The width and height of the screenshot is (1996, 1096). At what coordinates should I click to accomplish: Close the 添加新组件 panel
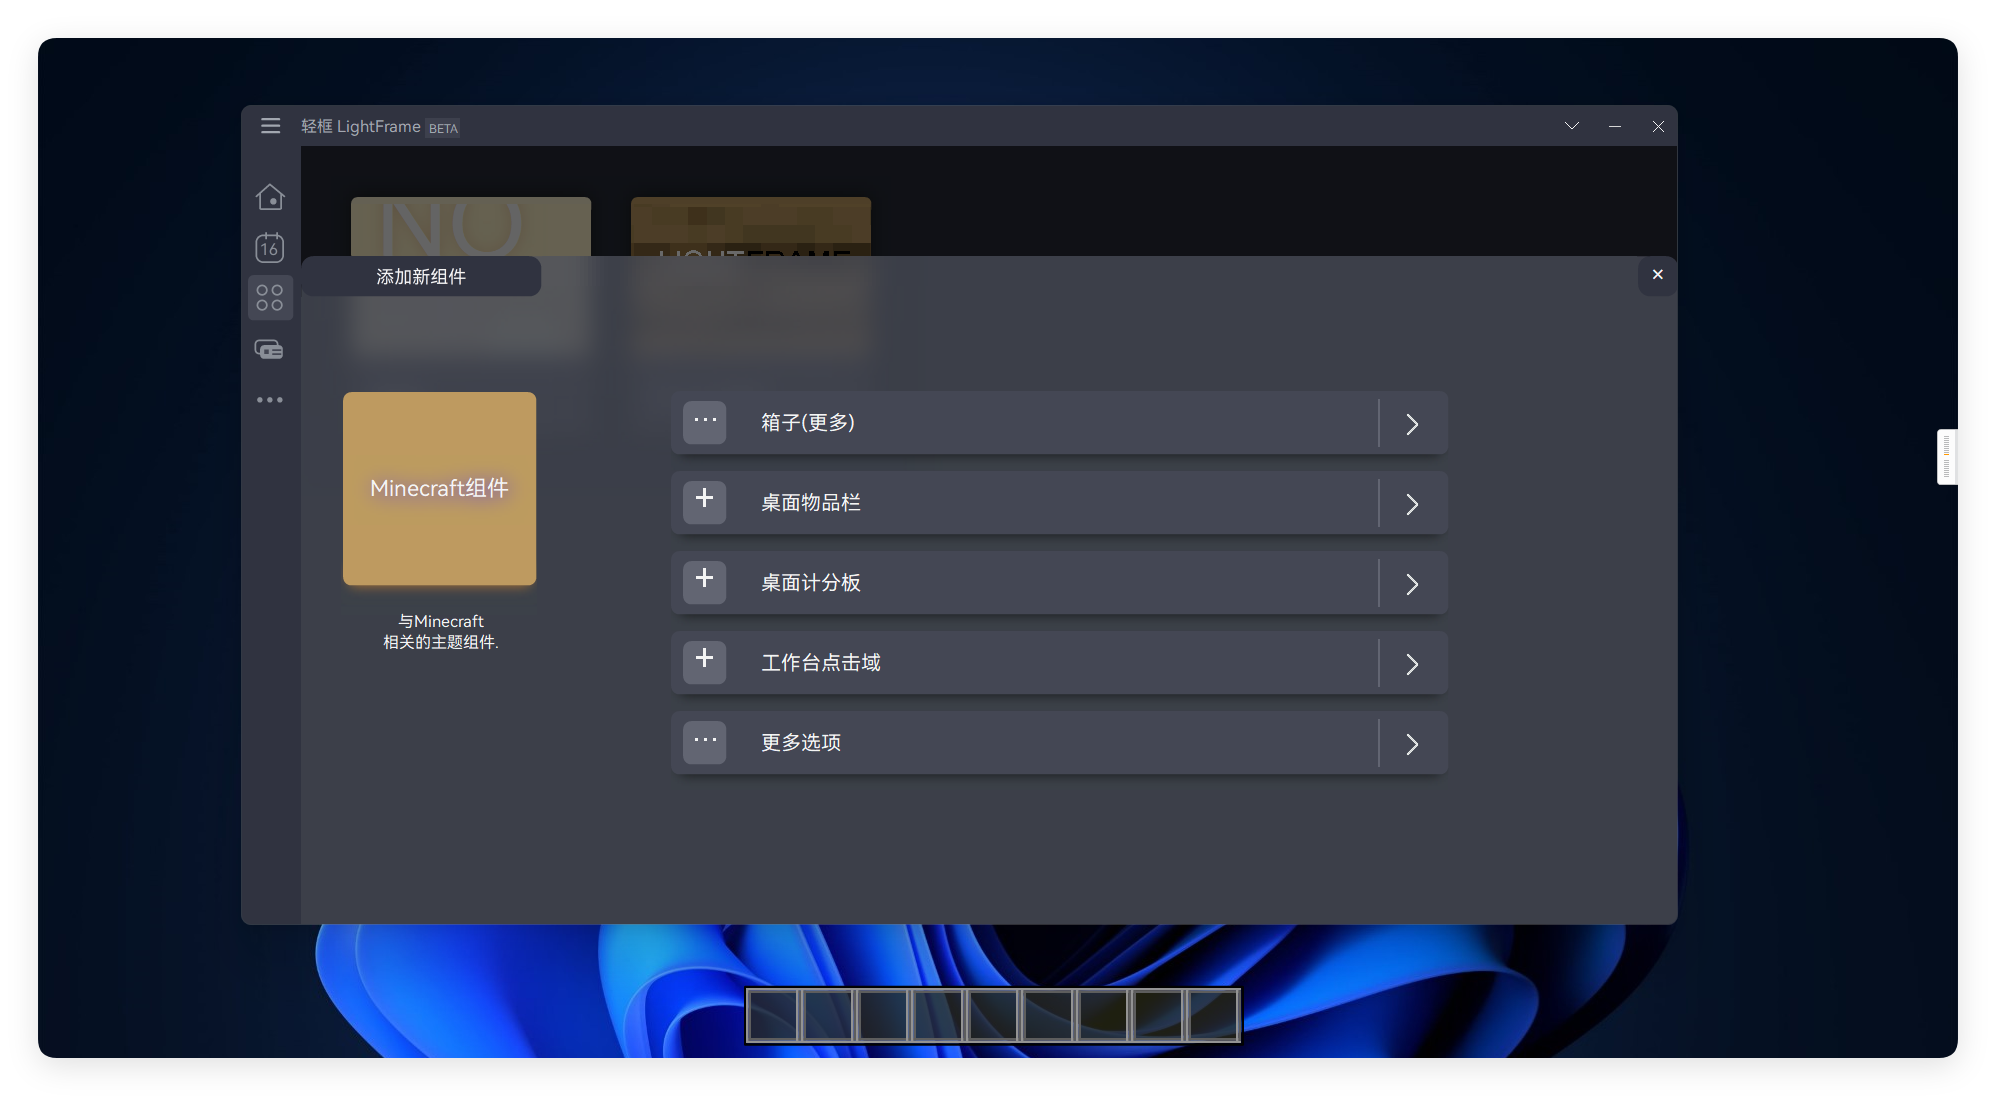[x=1658, y=275]
